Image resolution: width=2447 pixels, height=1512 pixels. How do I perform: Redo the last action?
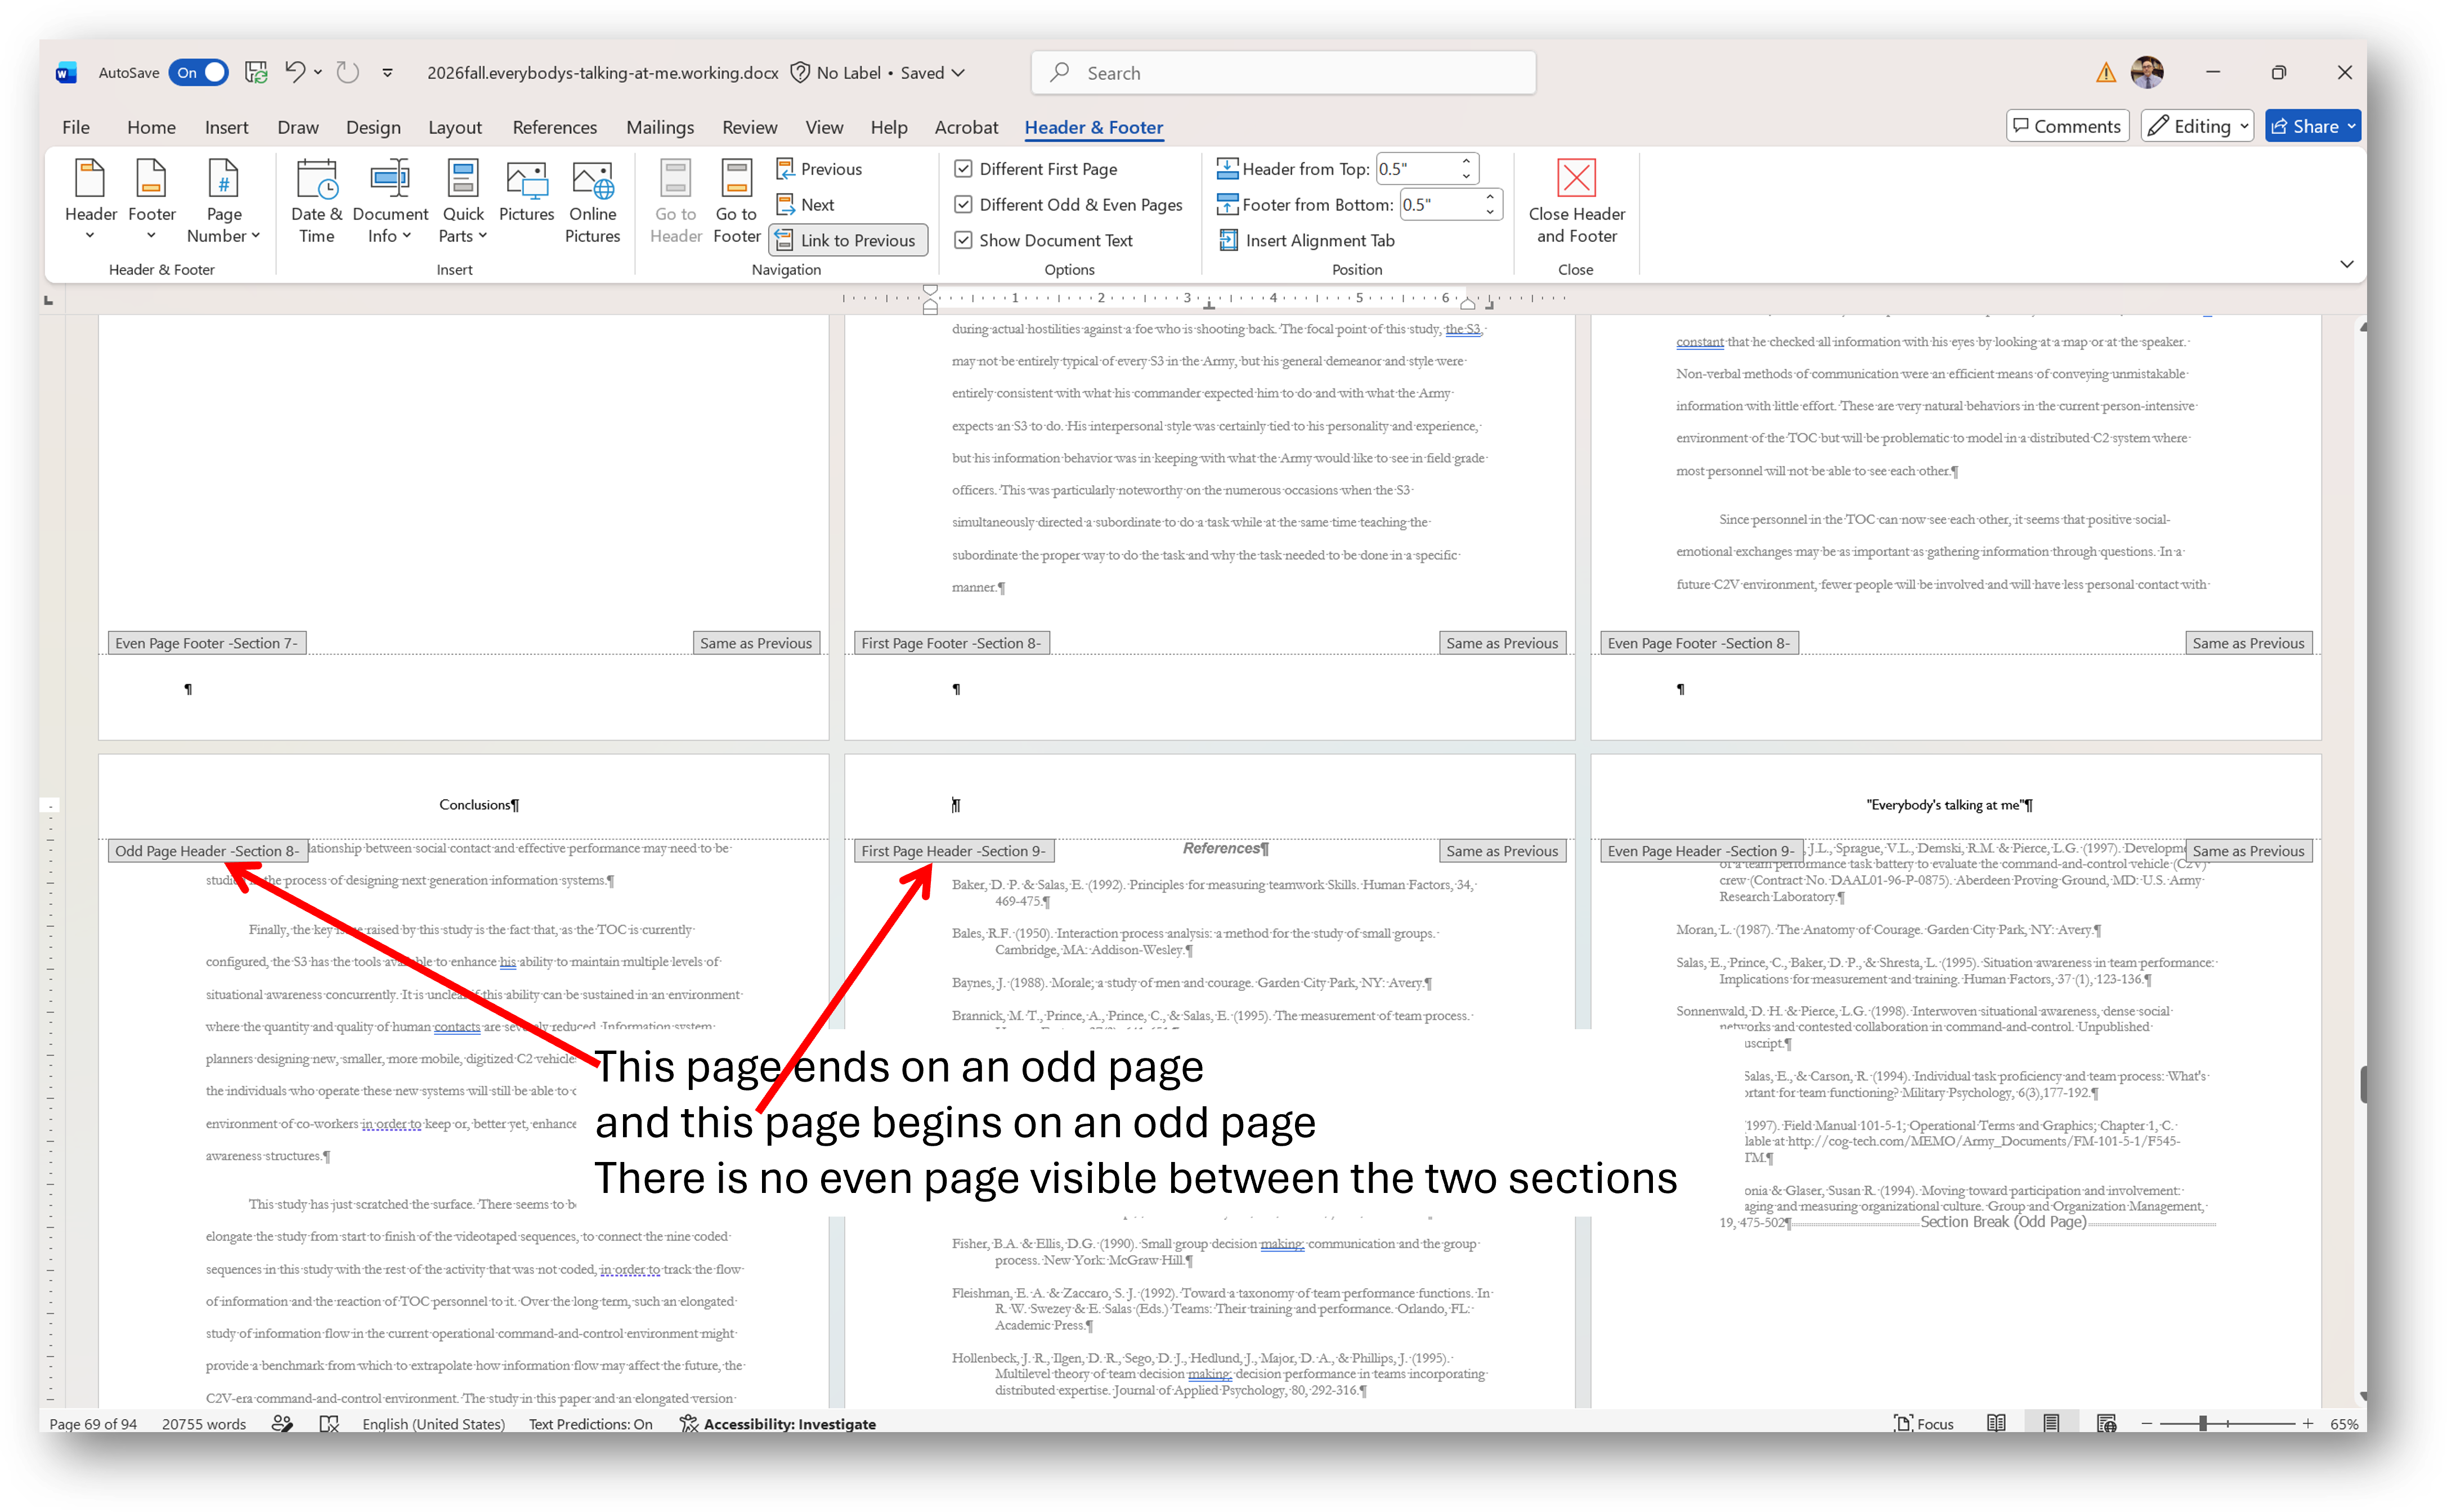pos(348,72)
